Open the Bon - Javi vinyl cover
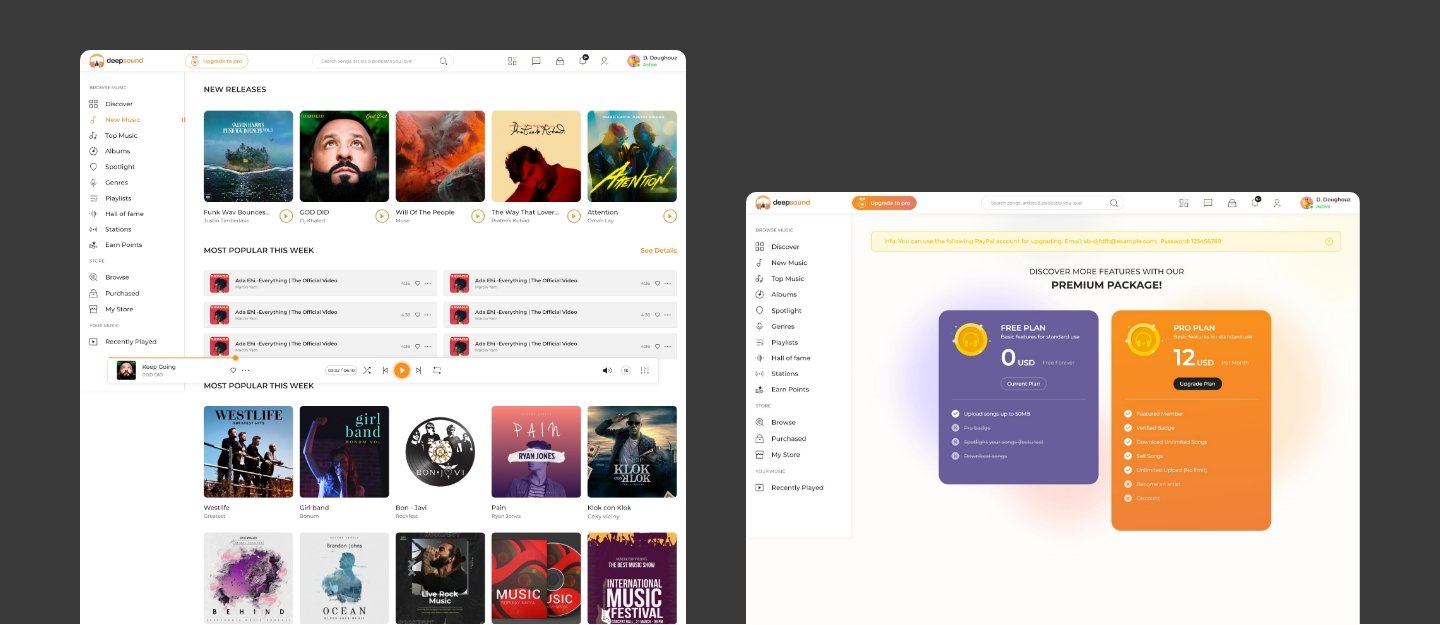The height and width of the screenshot is (625, 1440). tap(440, 452)
